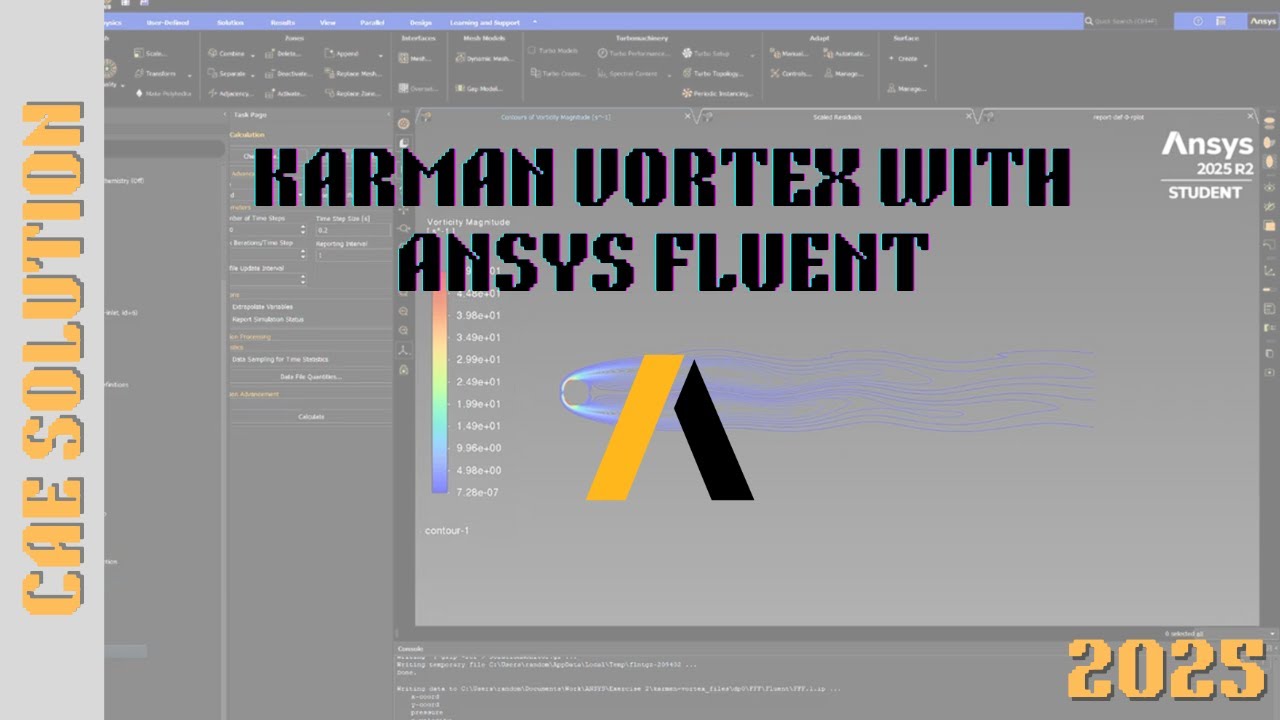Click the help circle icon in title bar
The height and width of the screenshot is (720, 1280).
tap(1199, 21)
